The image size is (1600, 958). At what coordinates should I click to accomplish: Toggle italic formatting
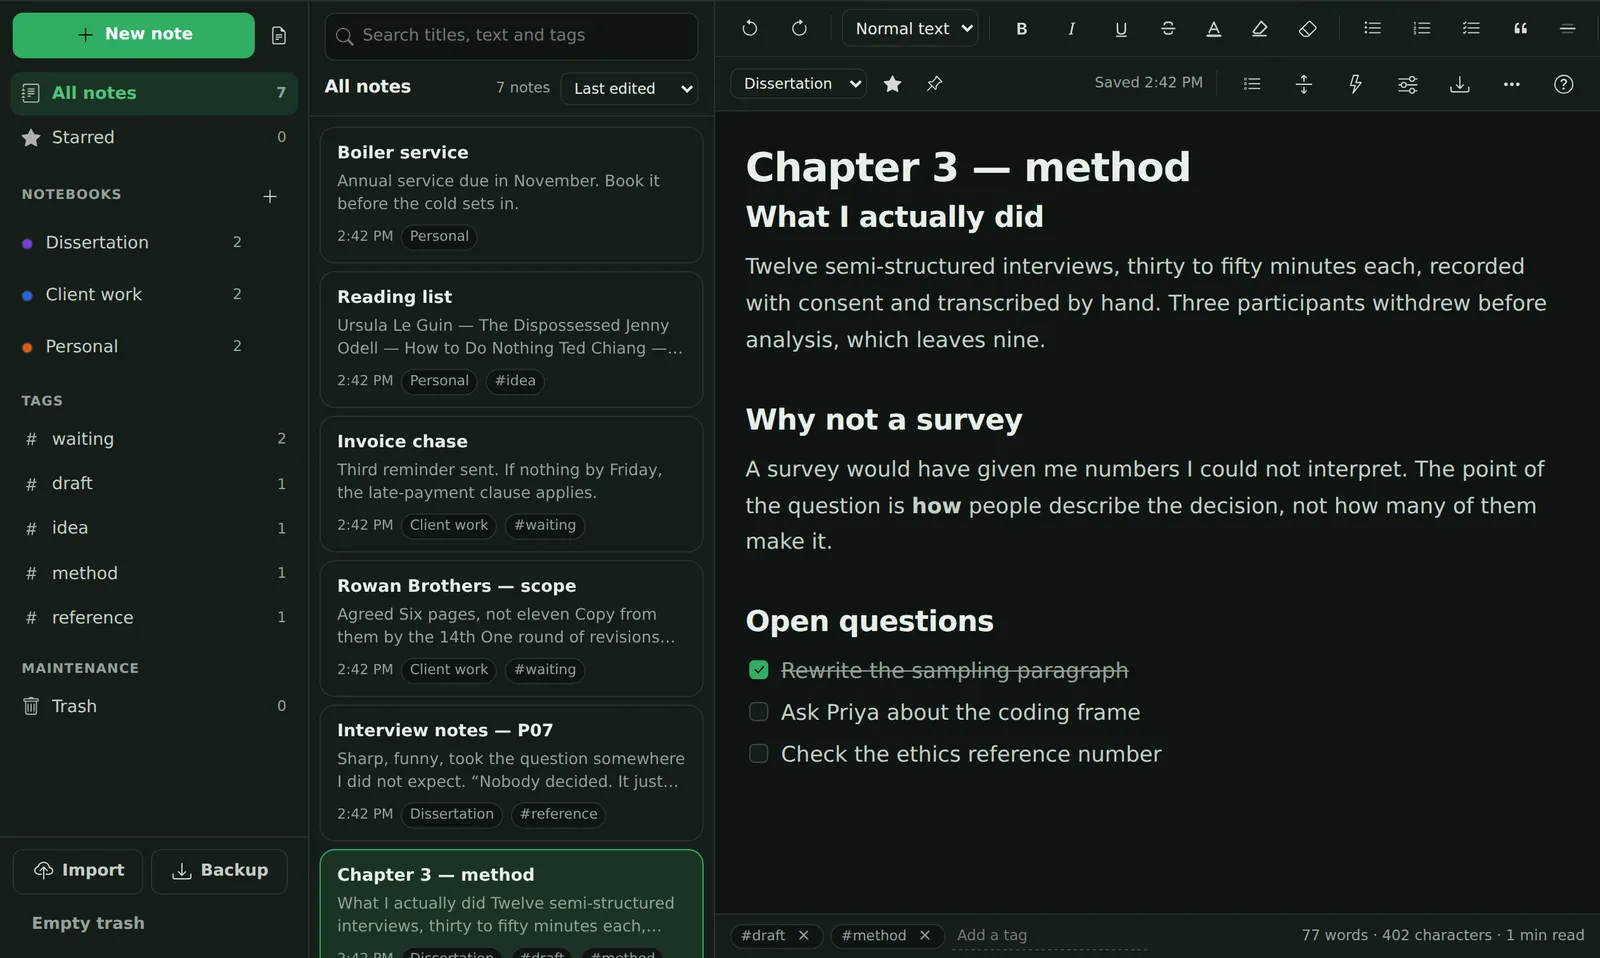(1071, 29)
